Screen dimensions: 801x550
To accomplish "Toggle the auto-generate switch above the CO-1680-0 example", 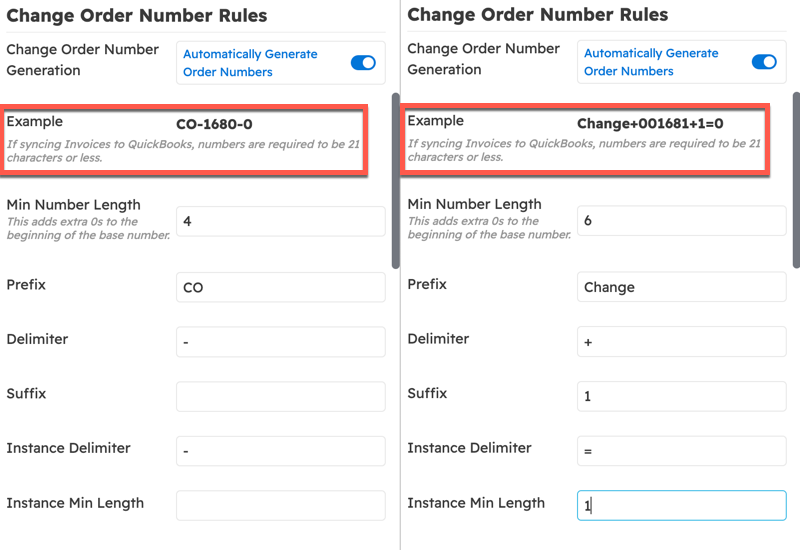I will tap(363, 63).
